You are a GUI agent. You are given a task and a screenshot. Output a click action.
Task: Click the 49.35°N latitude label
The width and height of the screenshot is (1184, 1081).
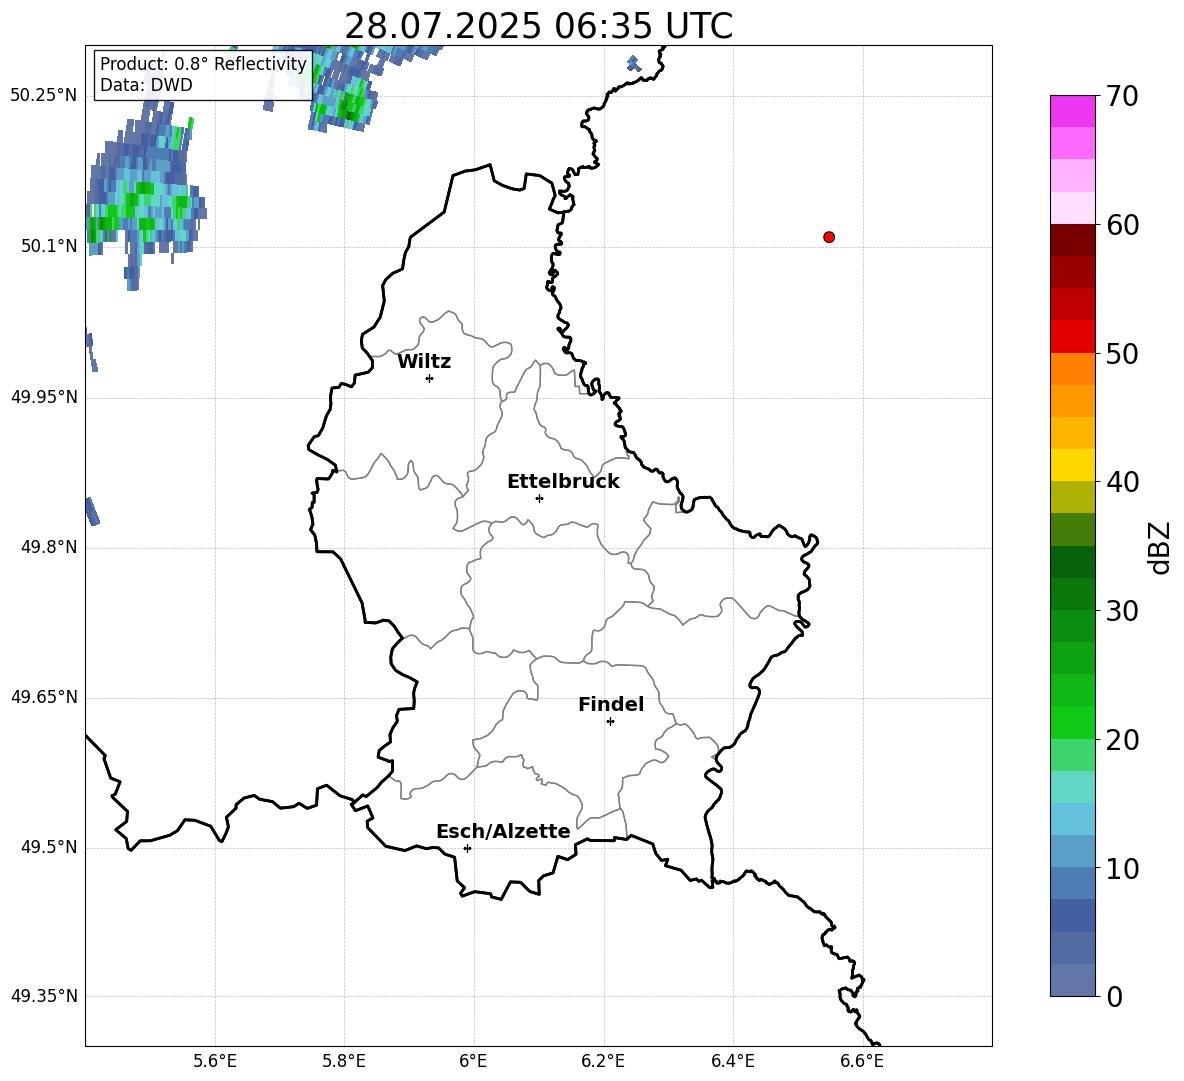(x=44, y=996)
